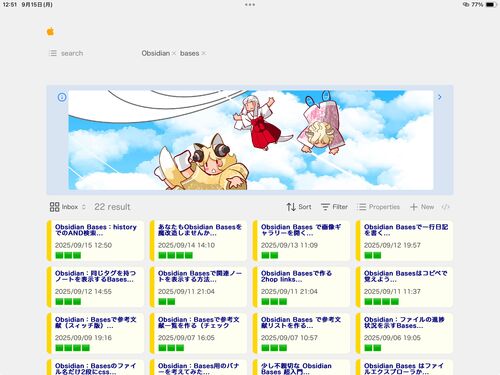Open card 'Obsidian：Basesで参考文献一覧を作る（チェック'
The height and width of the screenshot is (375, 500).
(199, 333)
